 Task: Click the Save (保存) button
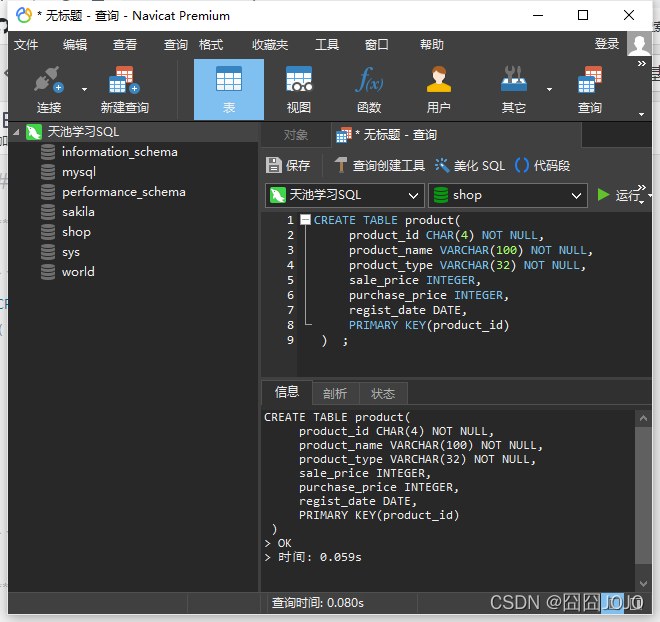(288, 165)
